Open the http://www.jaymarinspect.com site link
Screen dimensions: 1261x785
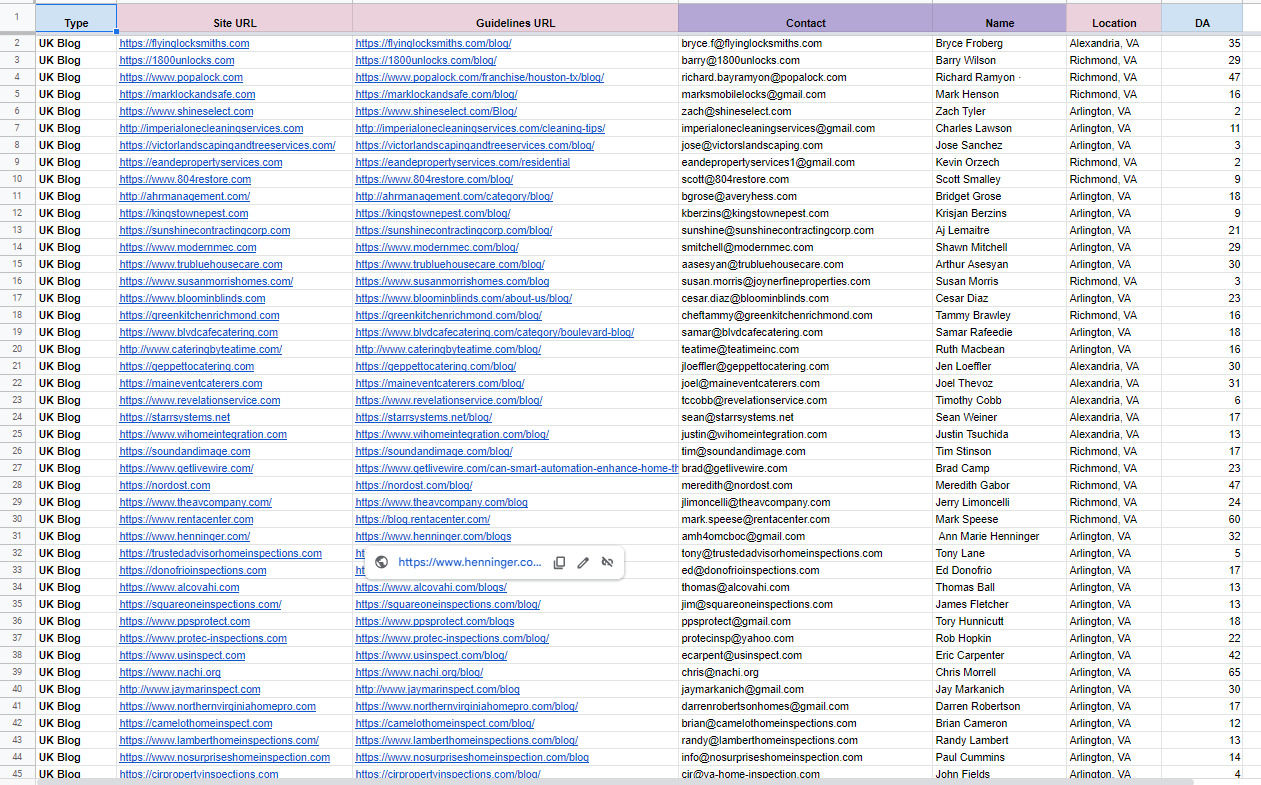point(190,689)
